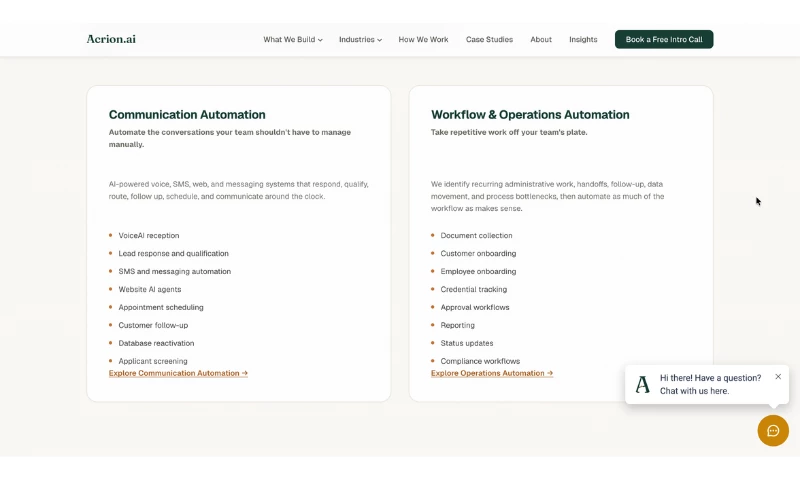Follow the Explore Operations Automation link
Image resolution: width=800 pixels, height=480 pixels.
[x=492, y=373]
